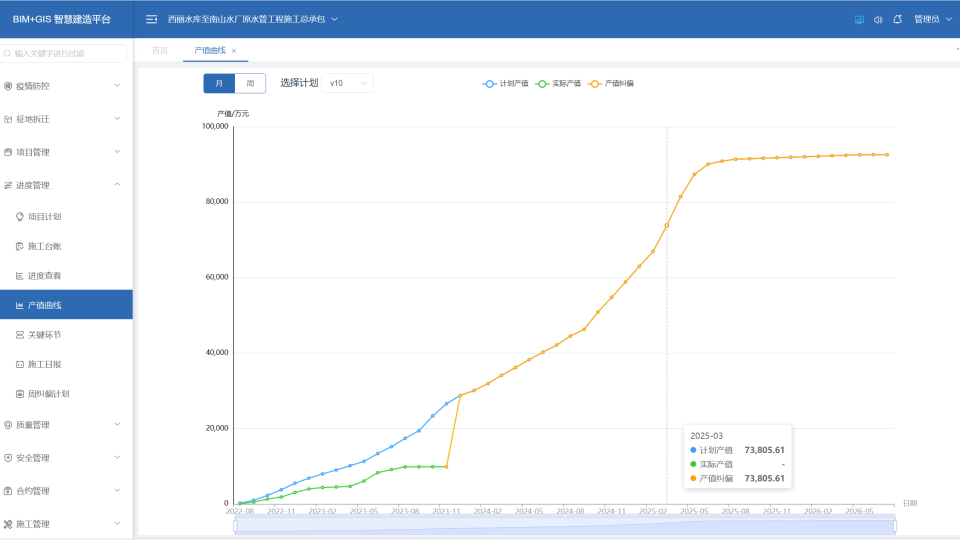Viewport: 960px width, 540px height.
Task: Open 施工台账 in the sidebar
Action: [x=44, y=246]
